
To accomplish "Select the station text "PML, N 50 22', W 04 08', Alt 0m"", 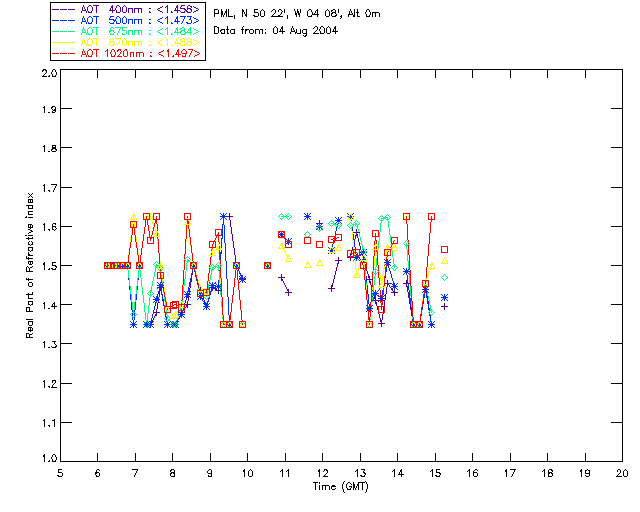I will [x=297, y=14].
